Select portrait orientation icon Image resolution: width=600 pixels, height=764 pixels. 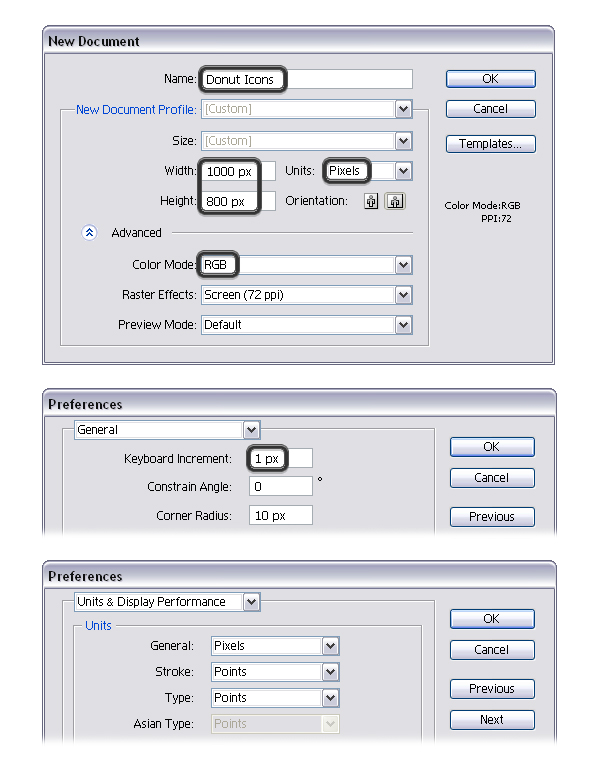371,201
